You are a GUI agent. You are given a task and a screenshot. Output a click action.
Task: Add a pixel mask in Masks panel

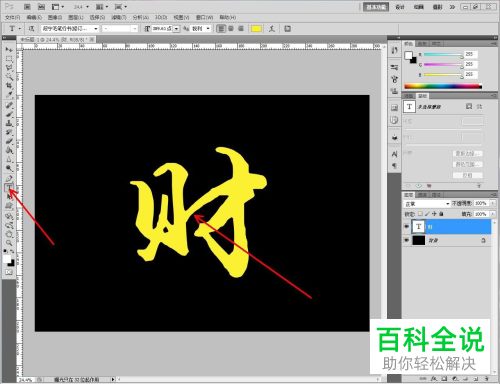(469, 106)
